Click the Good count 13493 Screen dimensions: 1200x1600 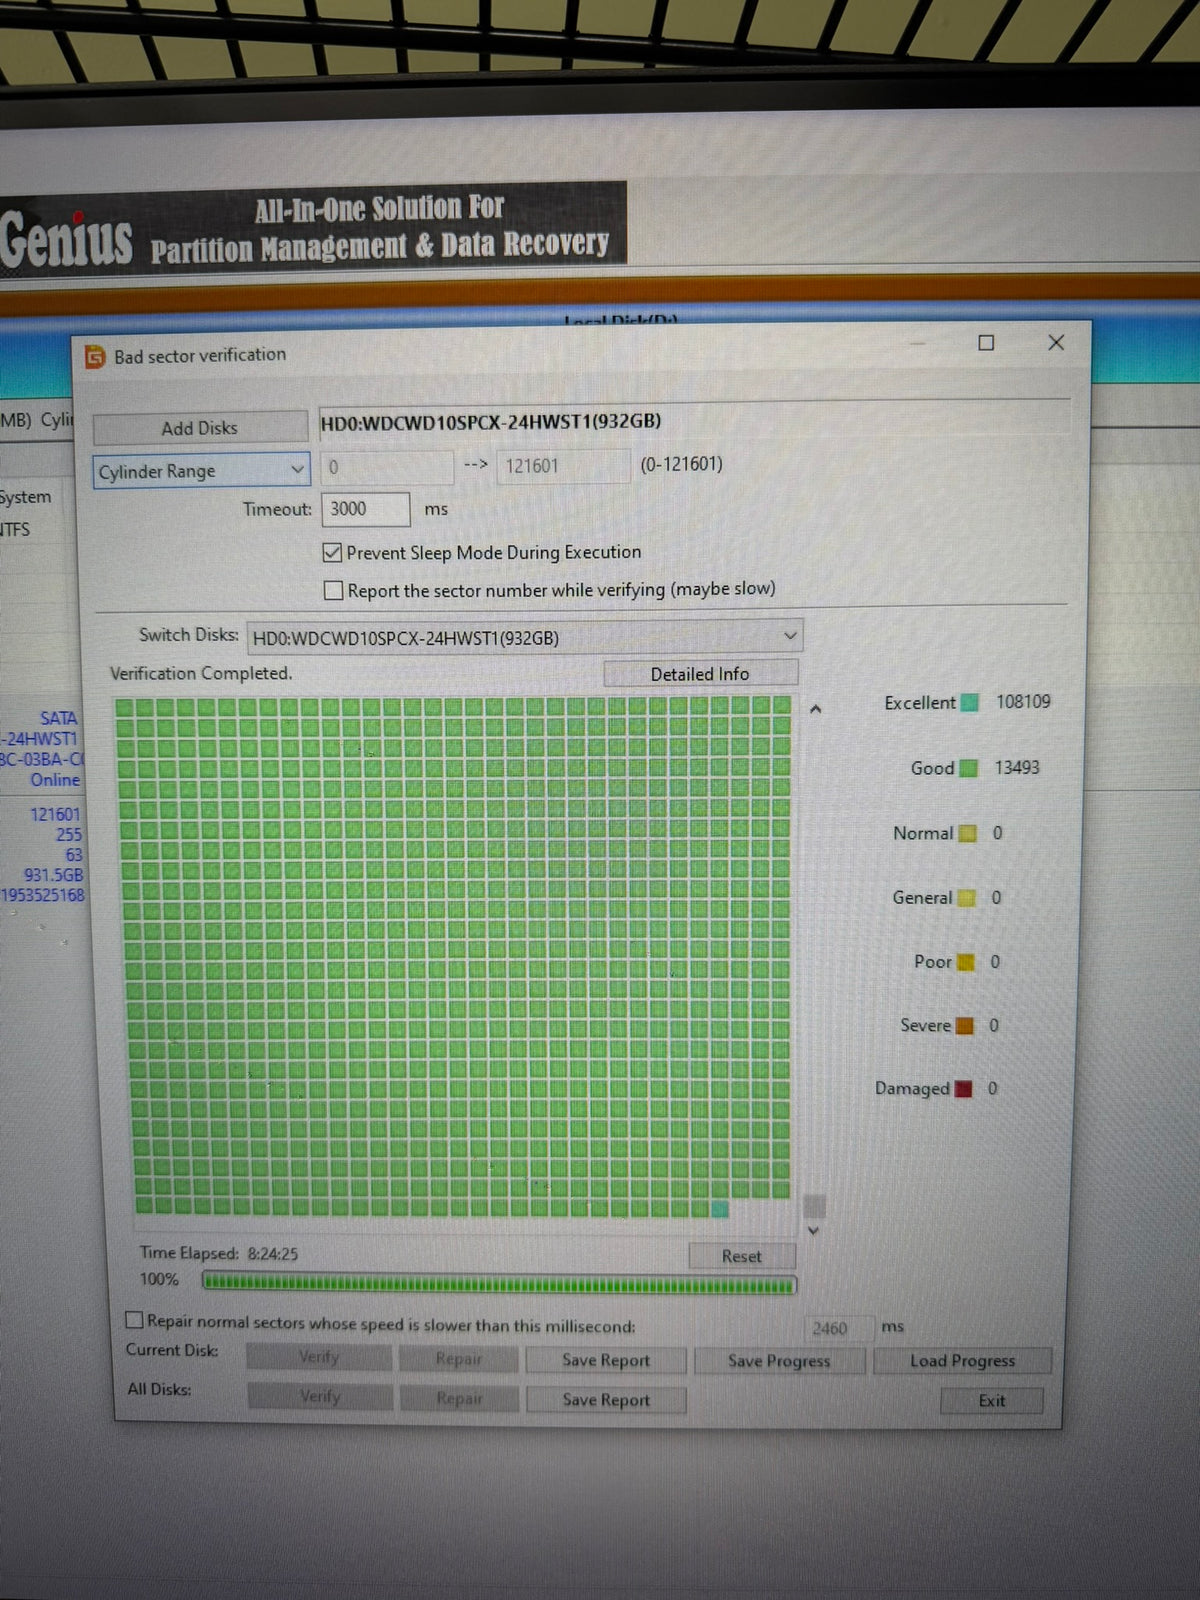[x=1017, y=767]
